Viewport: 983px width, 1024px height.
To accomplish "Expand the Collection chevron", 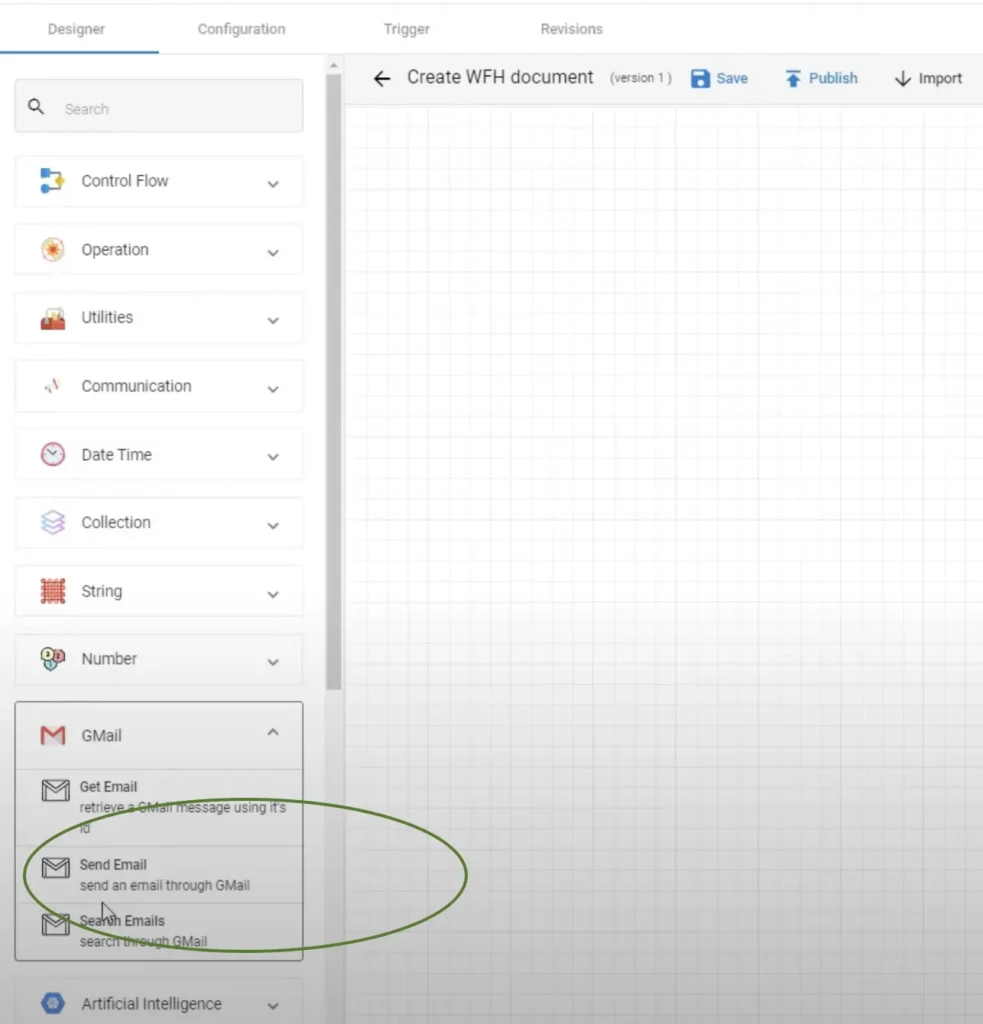I will pos(273,526).
